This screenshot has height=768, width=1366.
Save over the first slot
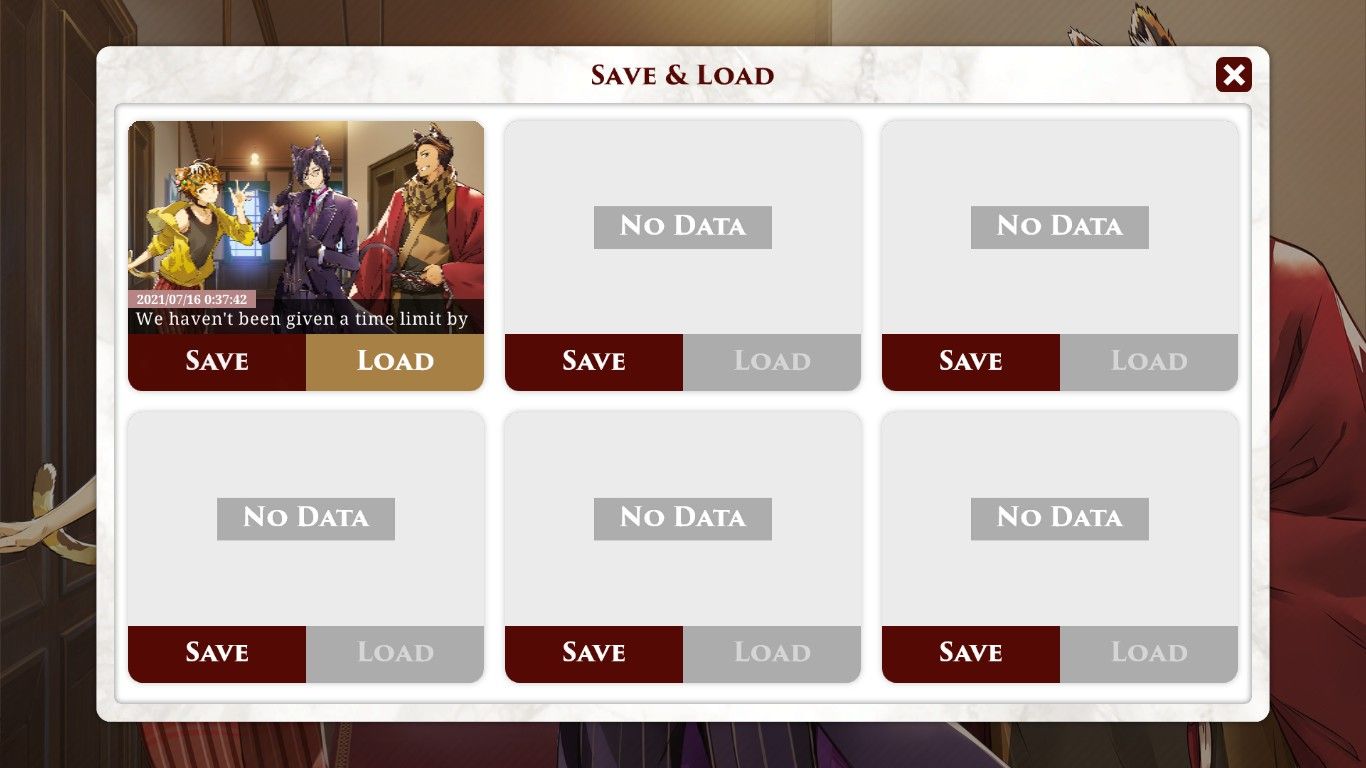click(217, 362)
